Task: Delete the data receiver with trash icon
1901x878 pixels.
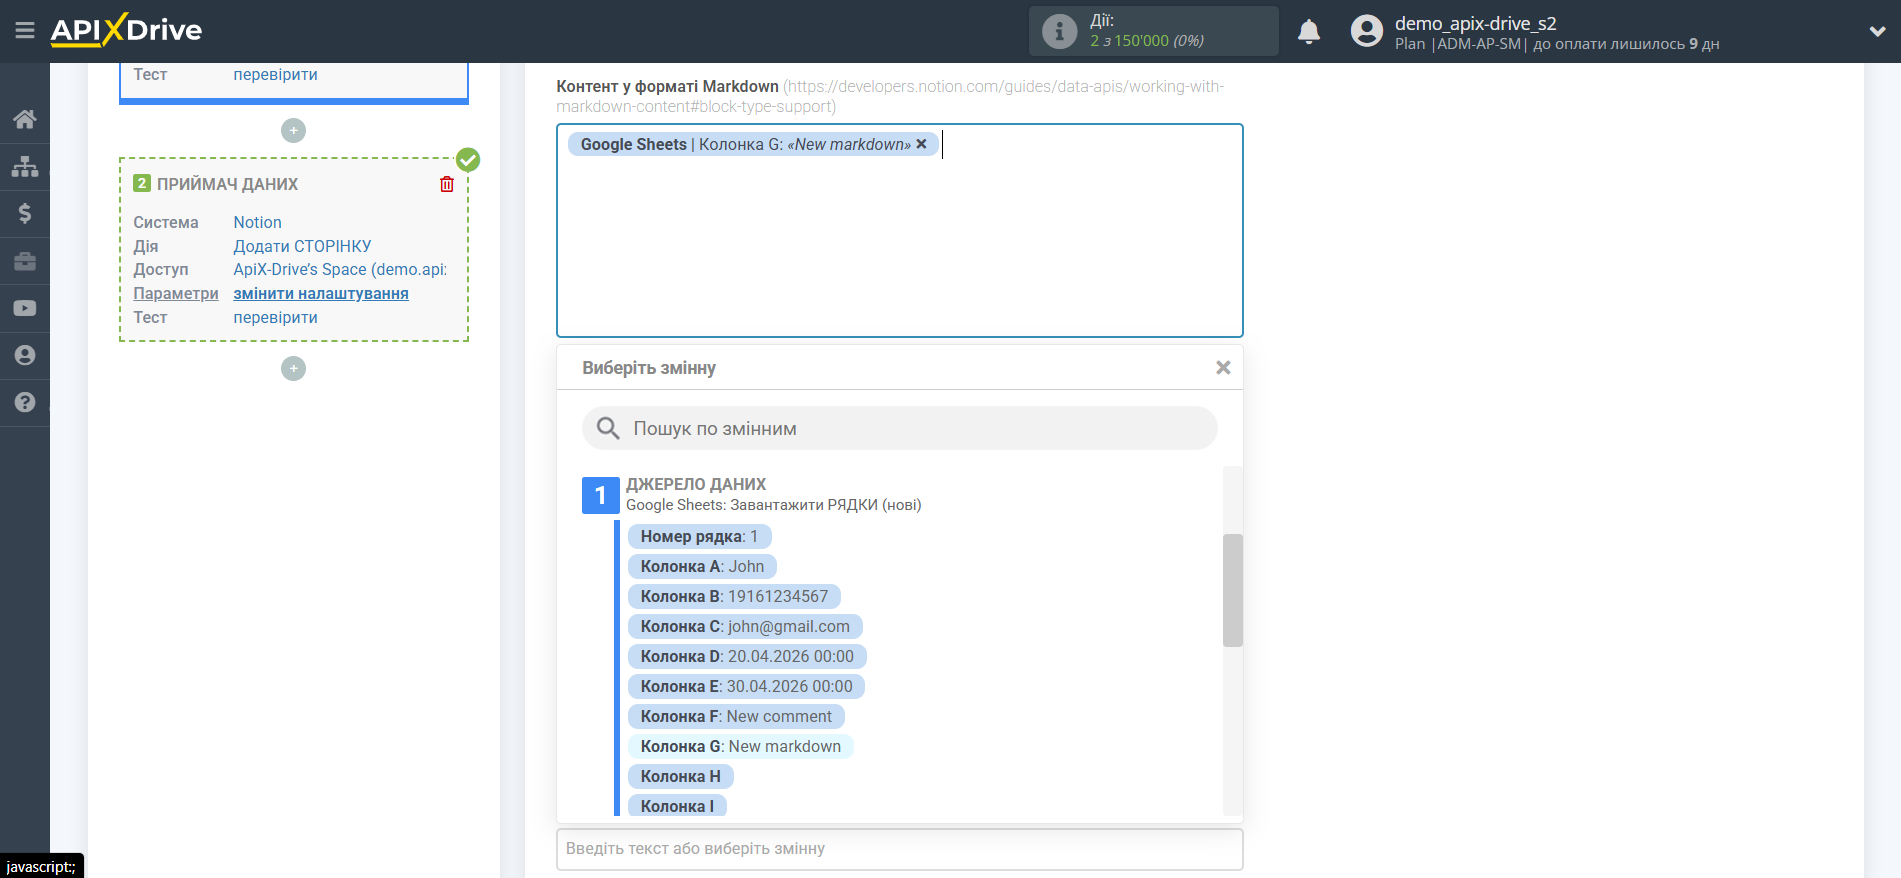Action: point(447,184)
